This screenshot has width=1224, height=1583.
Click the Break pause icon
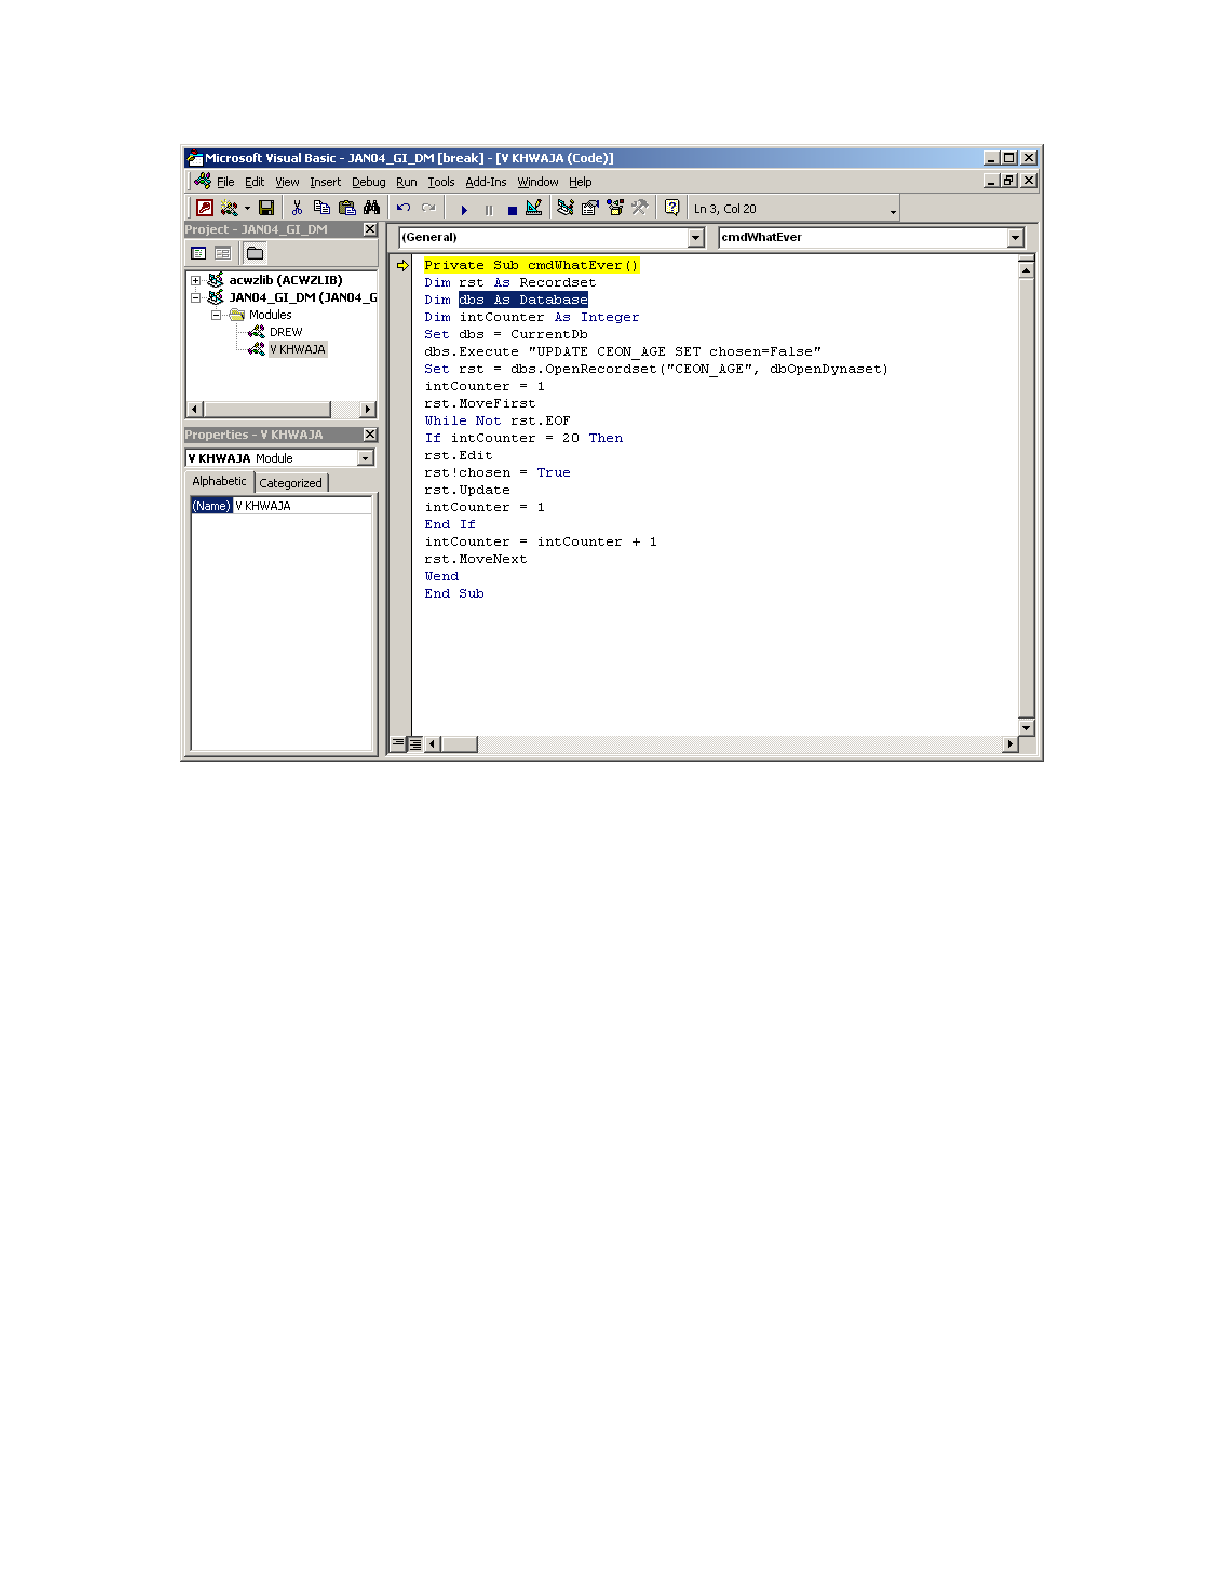[488, 209]
